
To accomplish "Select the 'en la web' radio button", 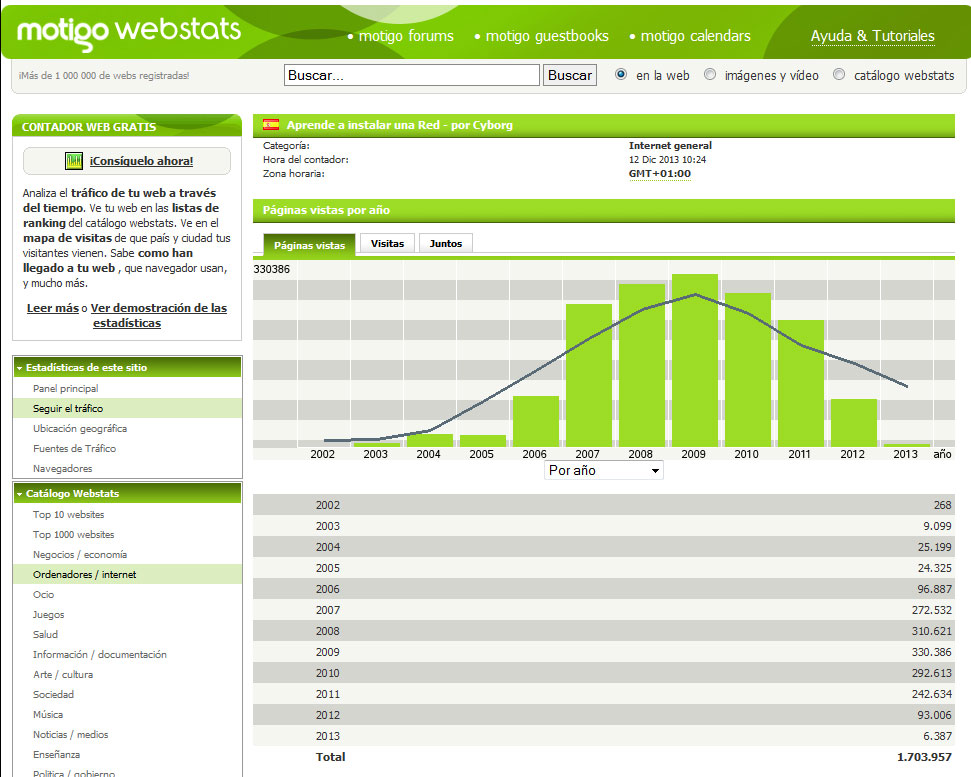I will coord(621,75).
